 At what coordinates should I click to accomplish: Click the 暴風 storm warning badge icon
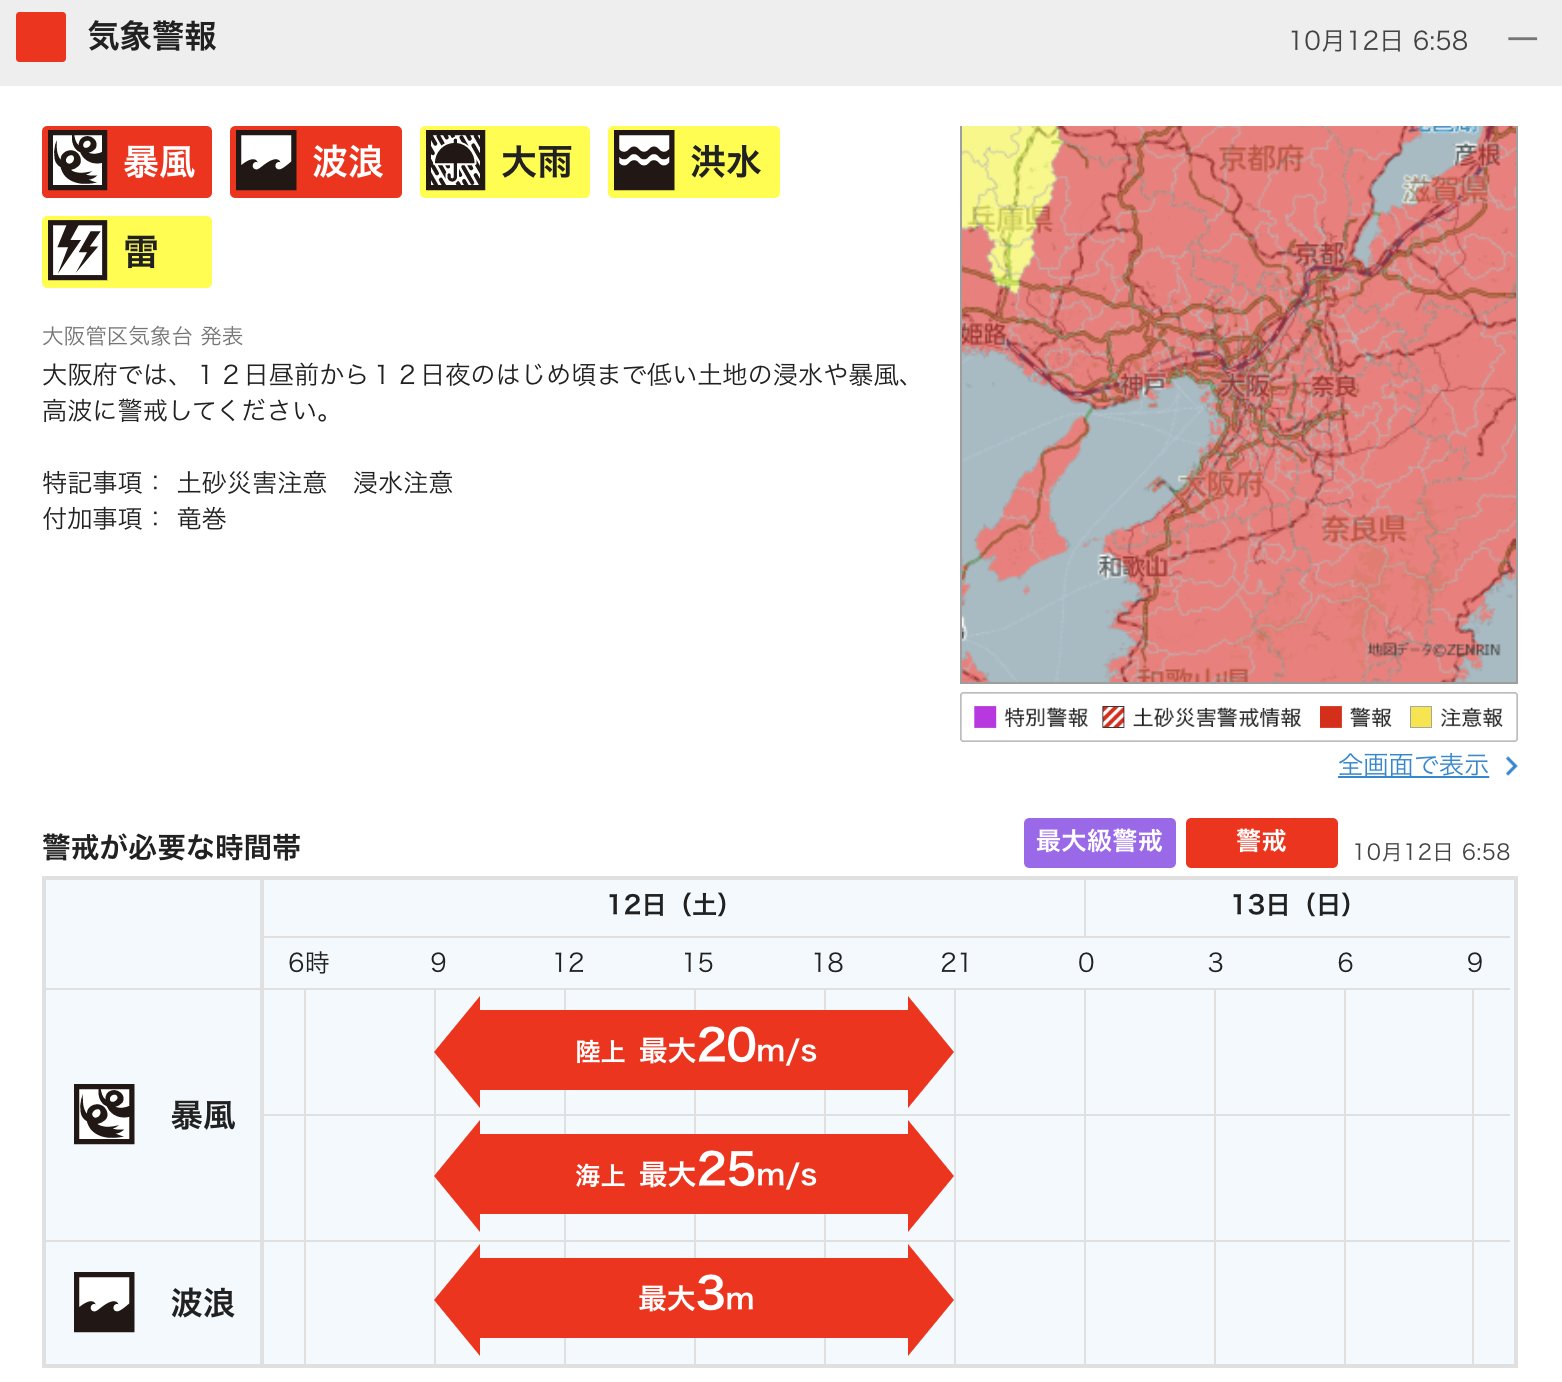pos(78,162)
